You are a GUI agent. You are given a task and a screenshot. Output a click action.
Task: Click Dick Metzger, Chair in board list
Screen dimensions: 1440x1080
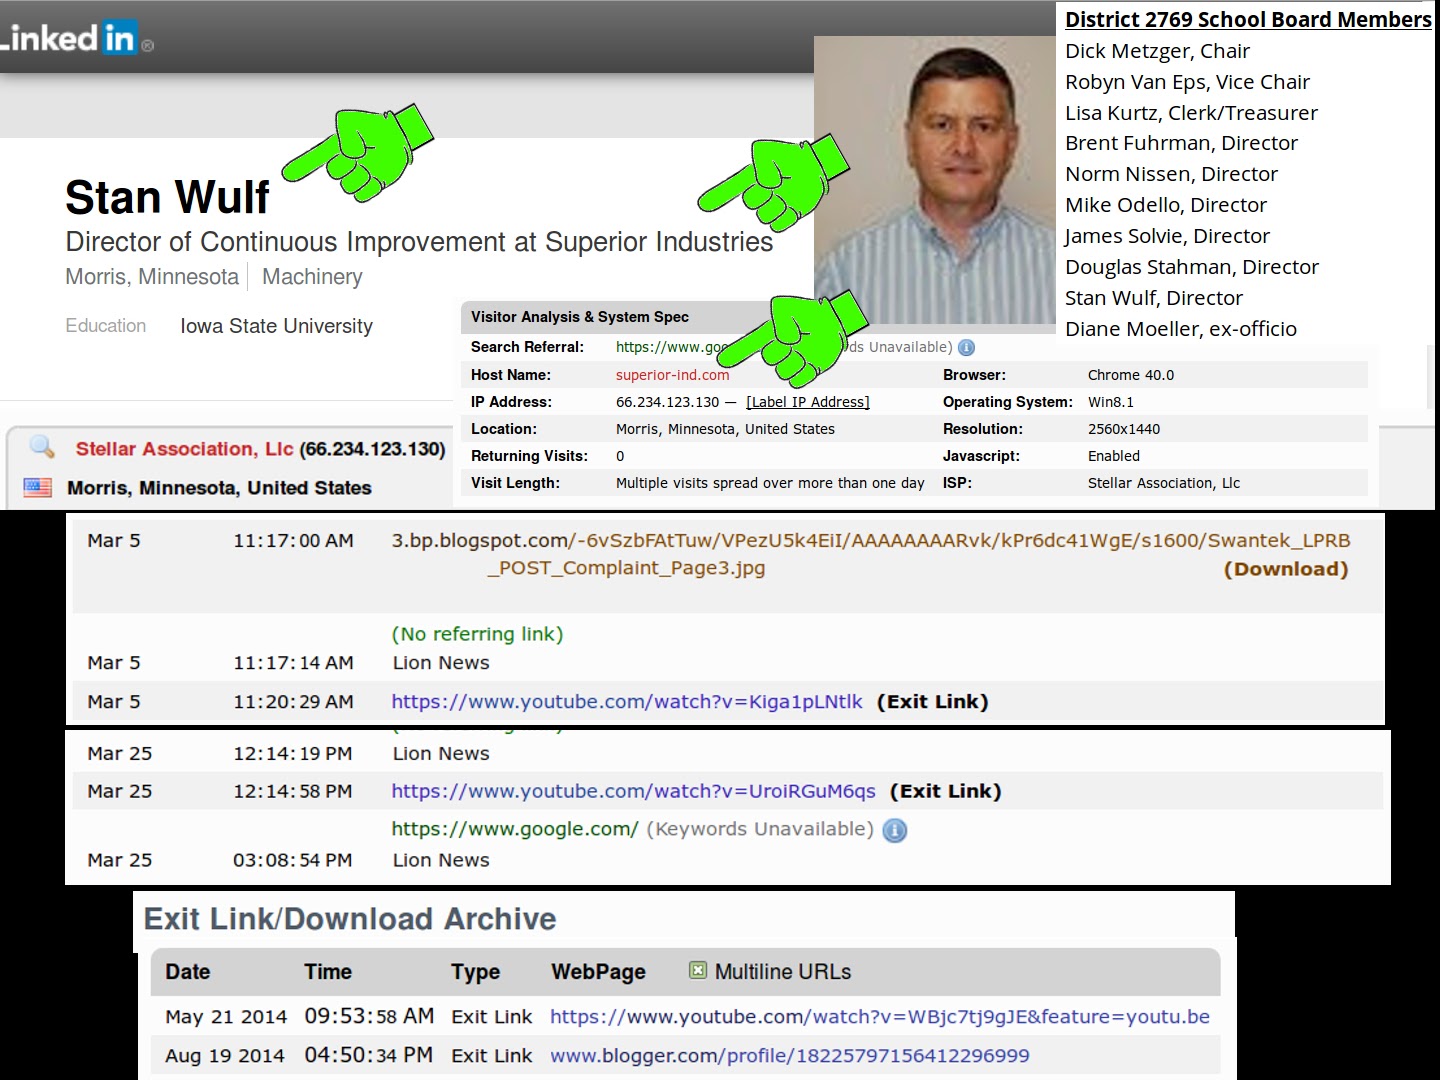[x=1157, y=51]
